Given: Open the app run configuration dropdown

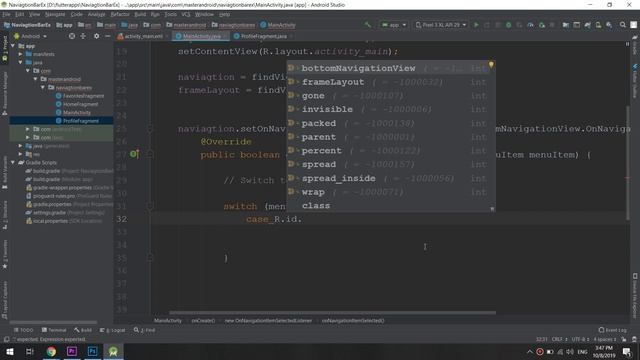Looking at the screenshot, I should click(394, 25).
